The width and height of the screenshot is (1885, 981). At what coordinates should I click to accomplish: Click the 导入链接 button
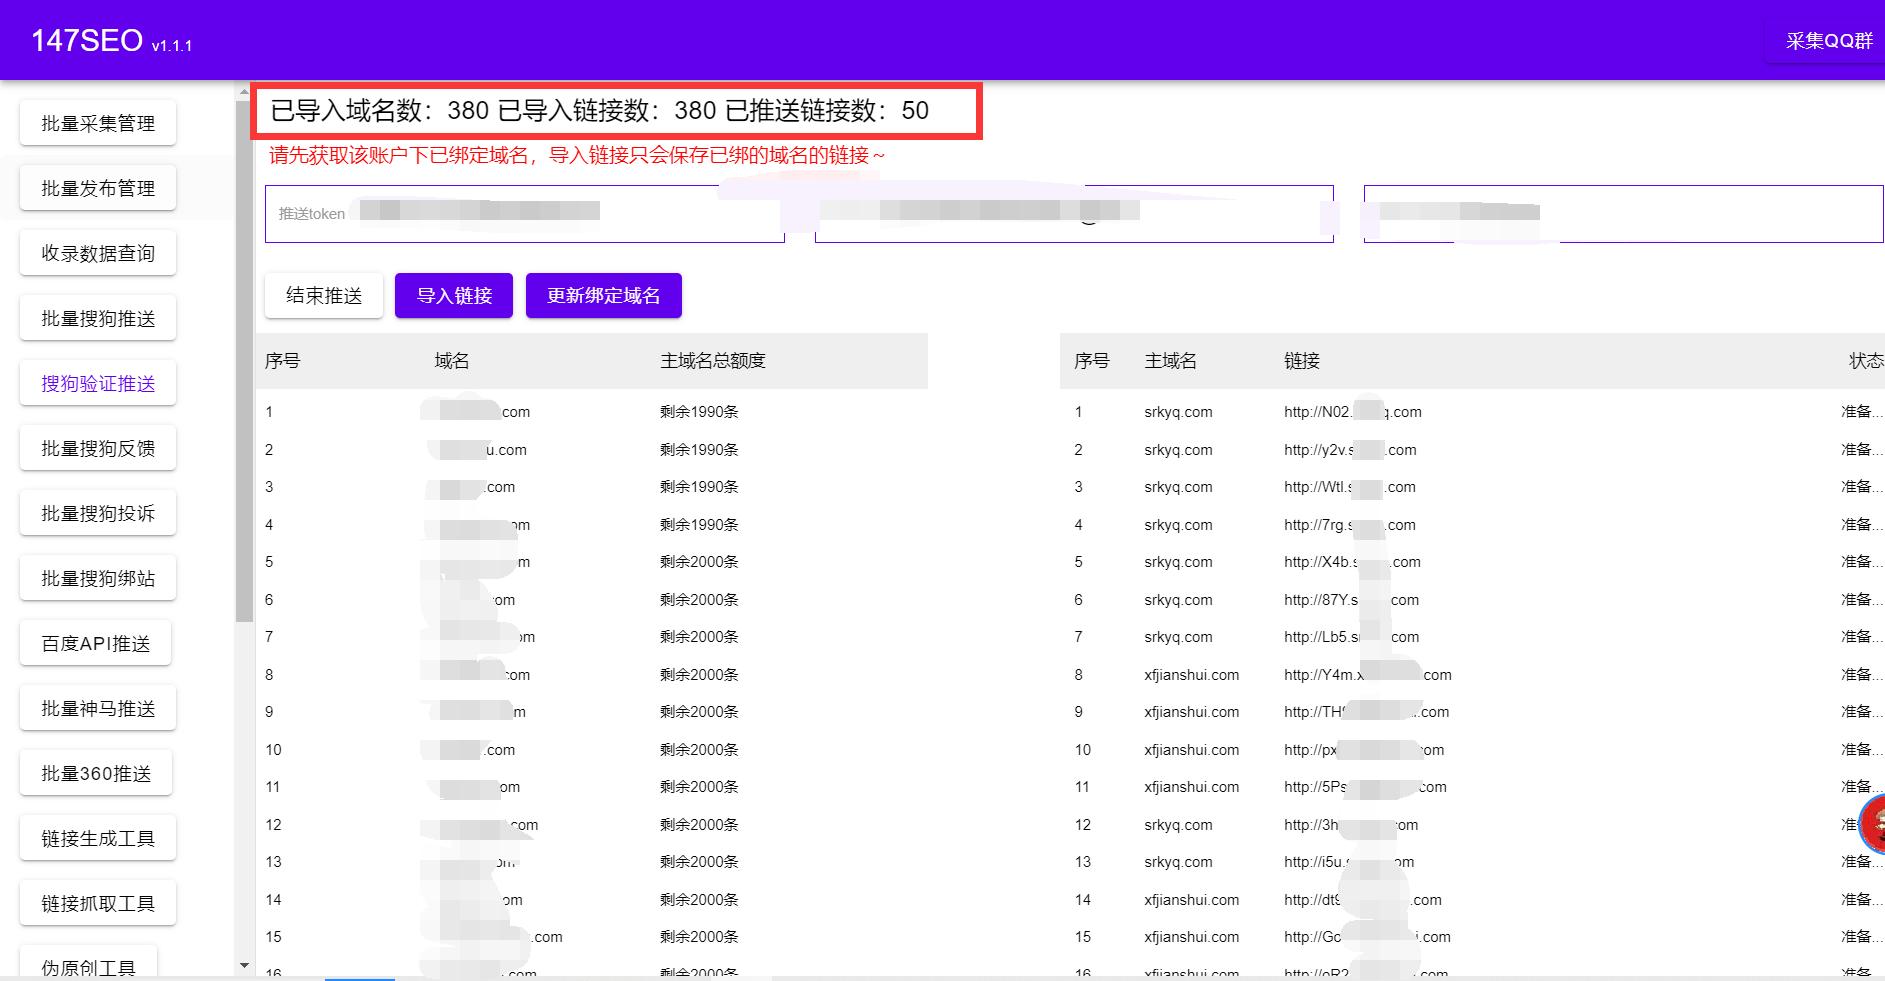pyautogui.click(x=453, y=295)
